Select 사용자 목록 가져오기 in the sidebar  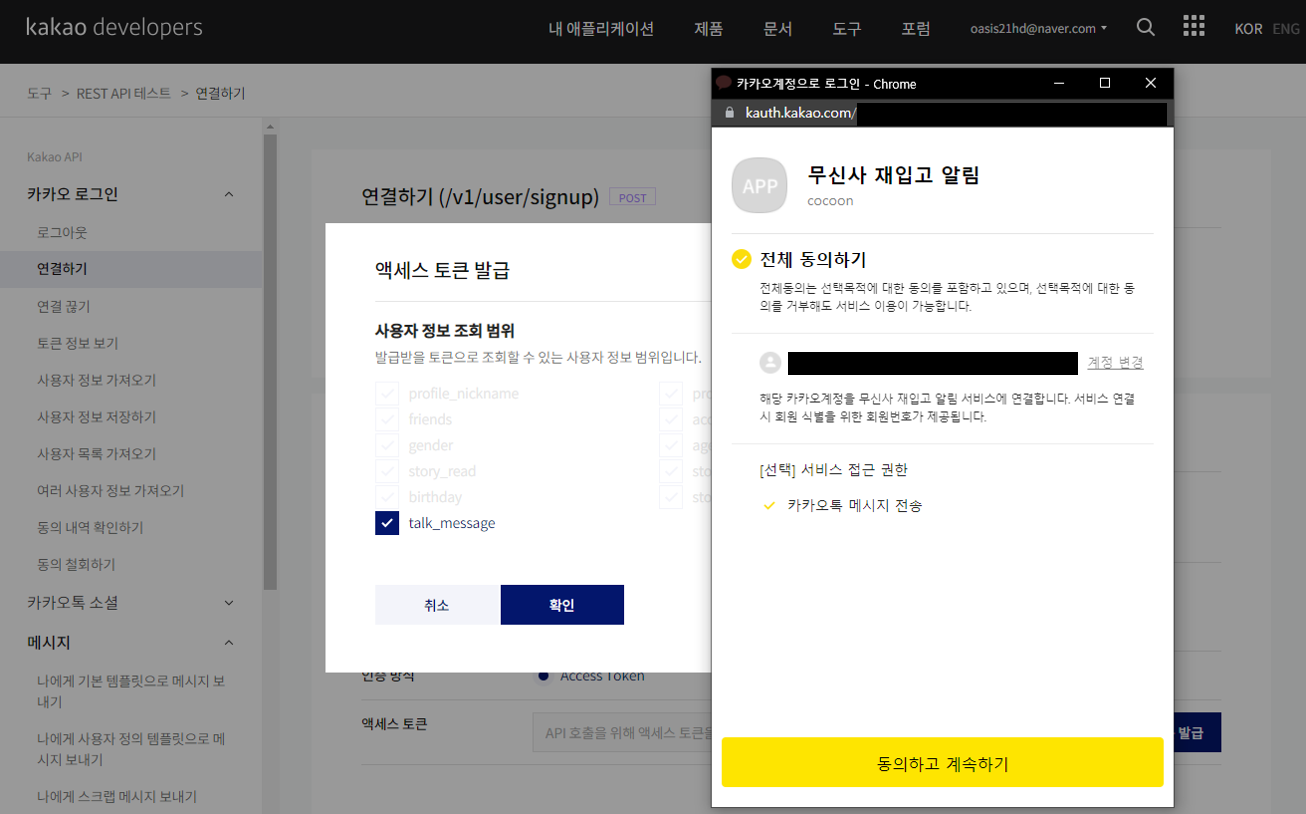(96, 453)
